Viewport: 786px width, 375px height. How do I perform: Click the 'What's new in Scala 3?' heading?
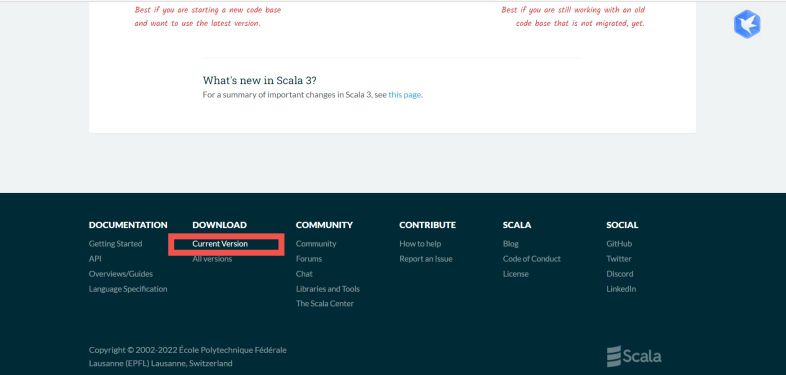coord(260,80)
